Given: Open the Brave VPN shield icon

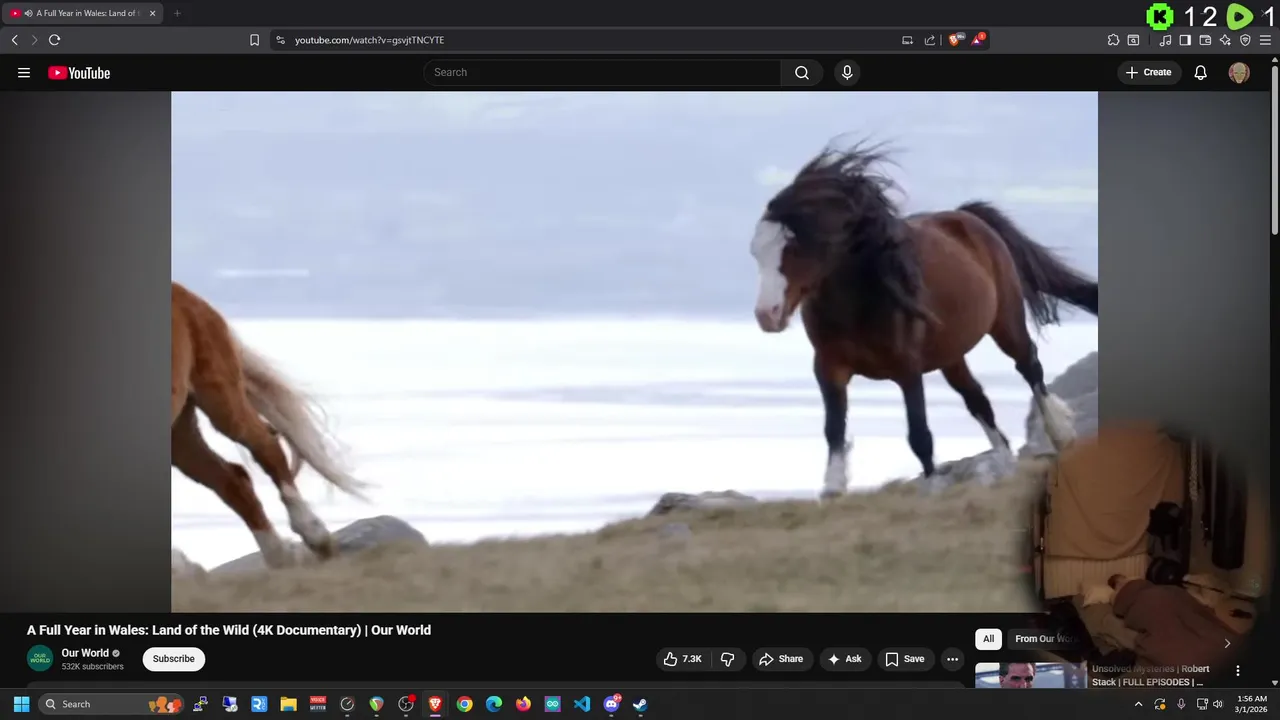Looking at the screenshot, I should tap(1245, 40).
